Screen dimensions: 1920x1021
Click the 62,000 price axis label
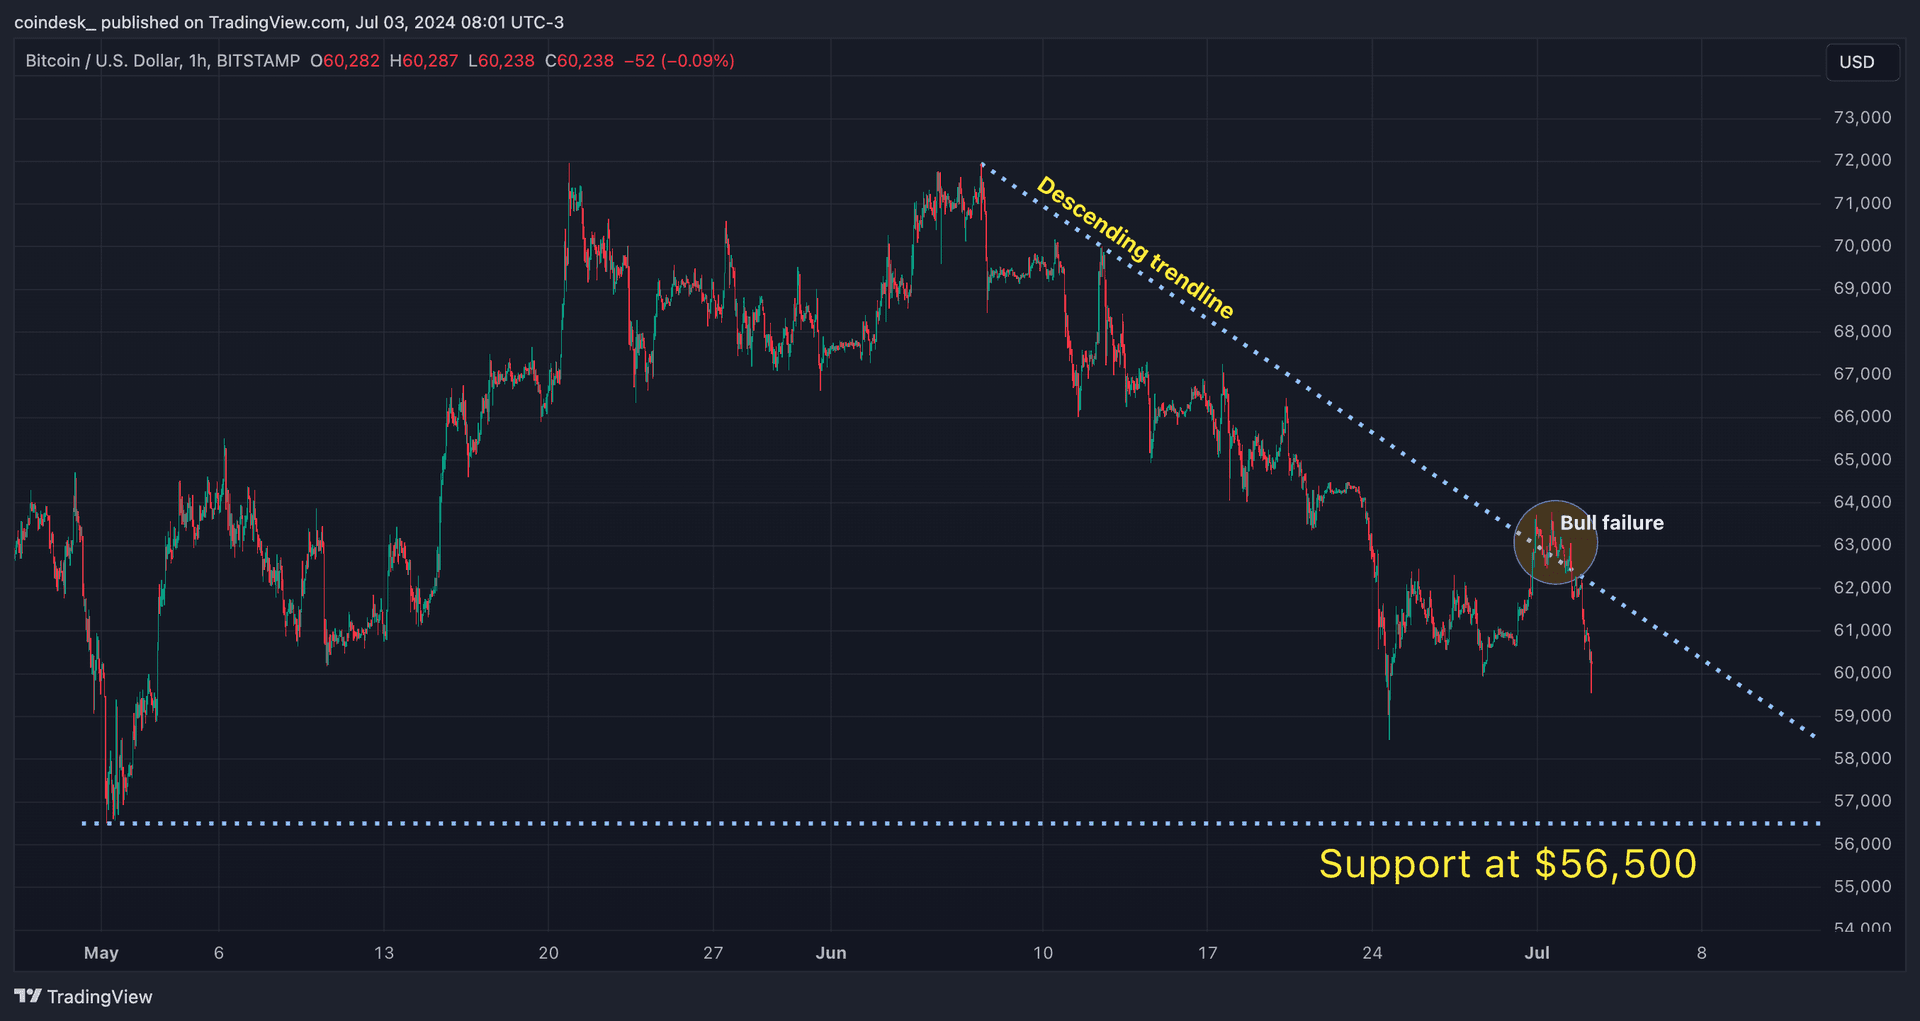point(1862,588)
